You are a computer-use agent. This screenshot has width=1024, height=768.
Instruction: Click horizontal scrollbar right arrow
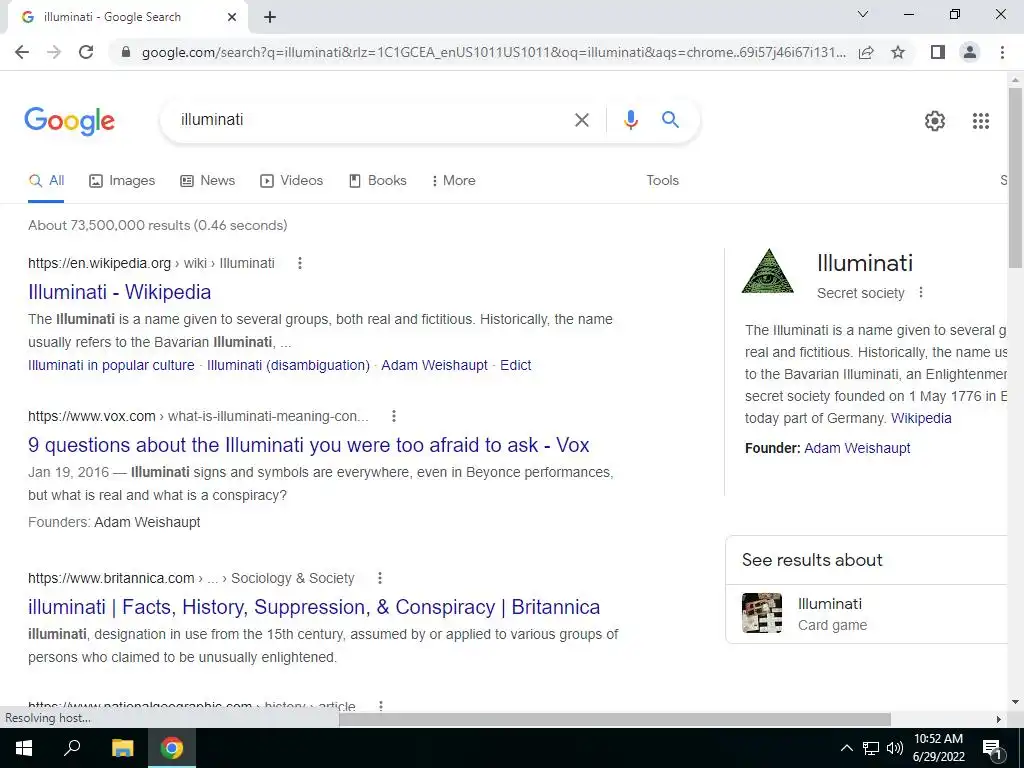[x=998, y=719]
